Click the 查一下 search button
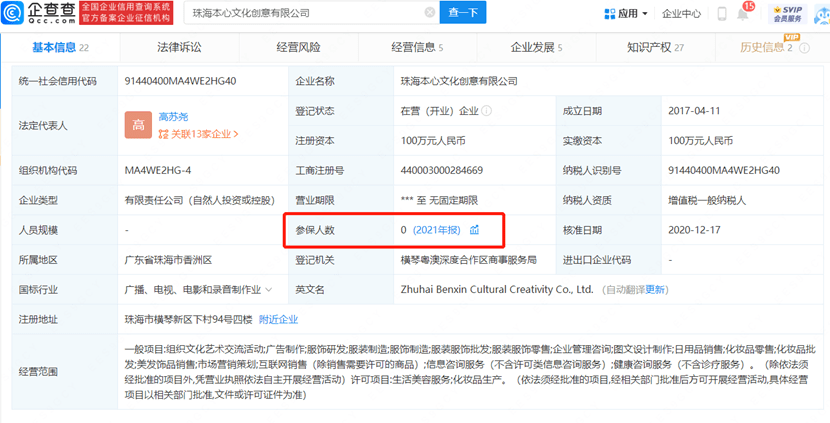830x423 pixels. coord(463,13)
